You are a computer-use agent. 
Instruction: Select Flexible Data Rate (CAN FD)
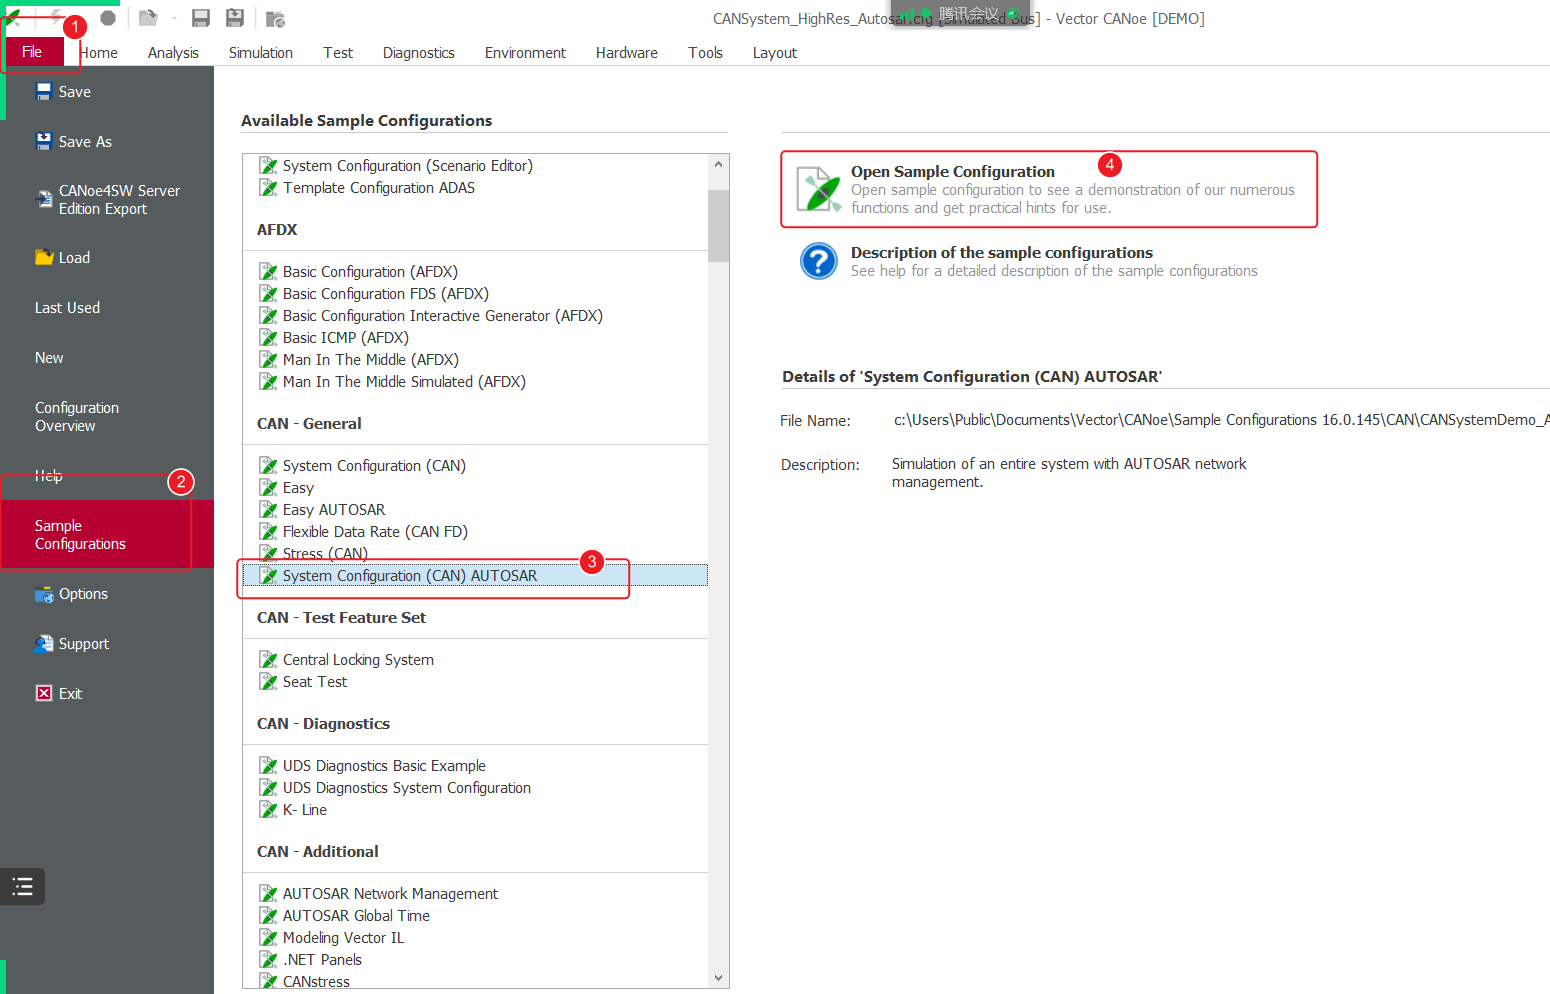tap(375, 532)
